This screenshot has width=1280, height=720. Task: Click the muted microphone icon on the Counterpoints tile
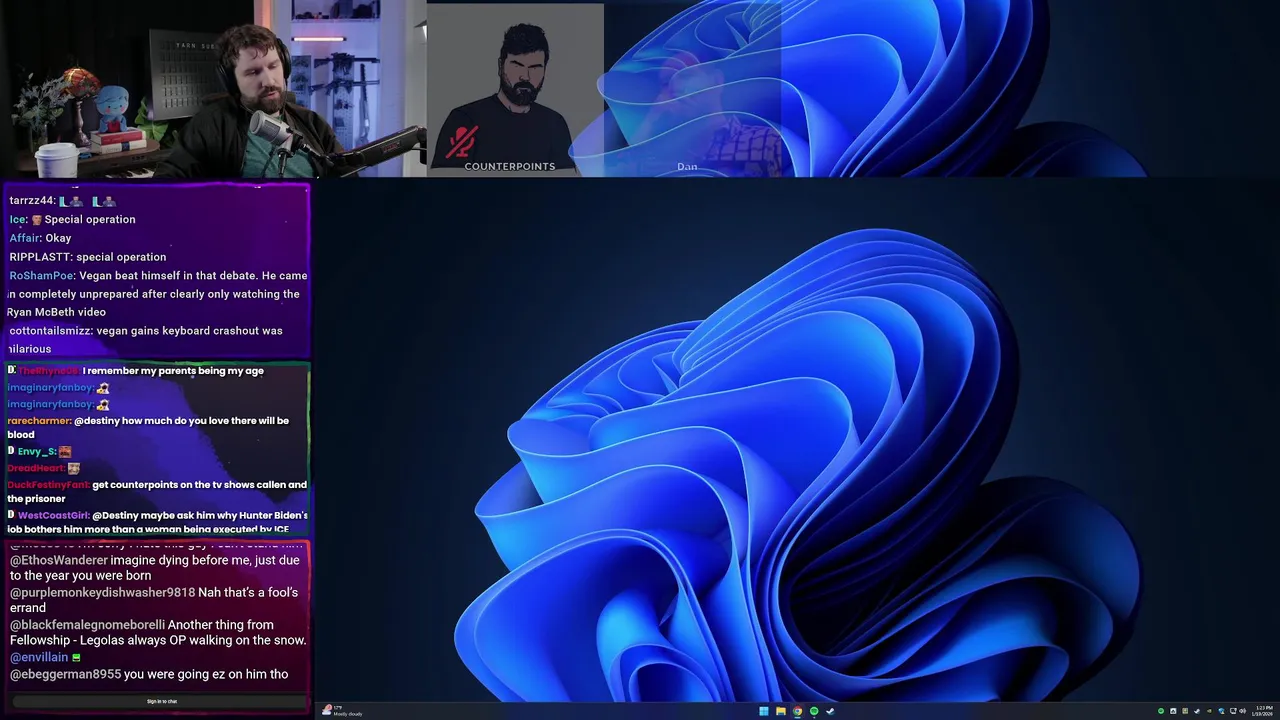click(461, 142)
